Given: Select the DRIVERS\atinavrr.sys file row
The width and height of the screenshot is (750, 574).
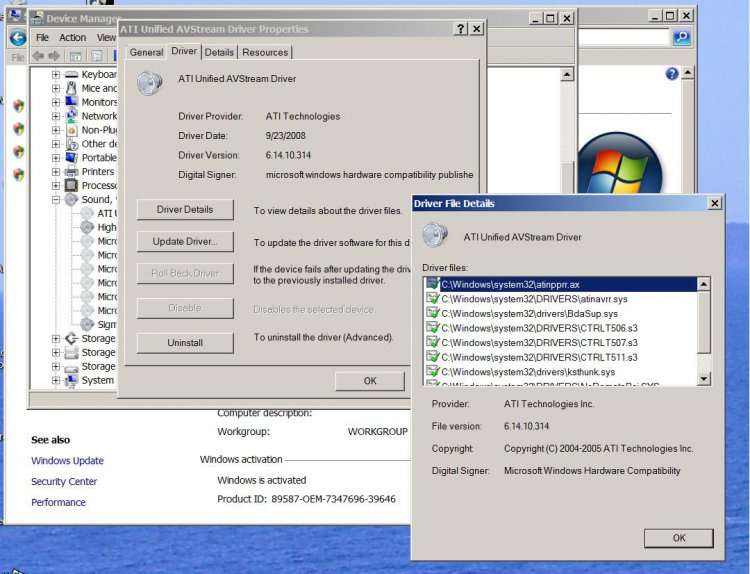Looking at the screenshot, I should 561,299.
